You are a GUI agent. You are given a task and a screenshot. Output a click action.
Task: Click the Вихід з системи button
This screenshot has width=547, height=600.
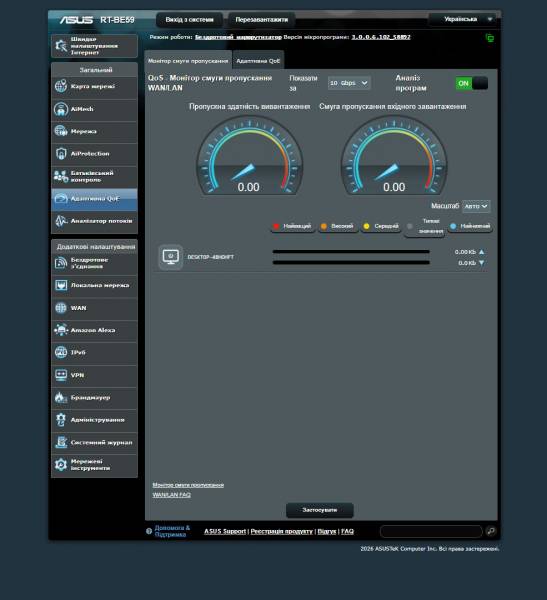[x=189, y=20]
